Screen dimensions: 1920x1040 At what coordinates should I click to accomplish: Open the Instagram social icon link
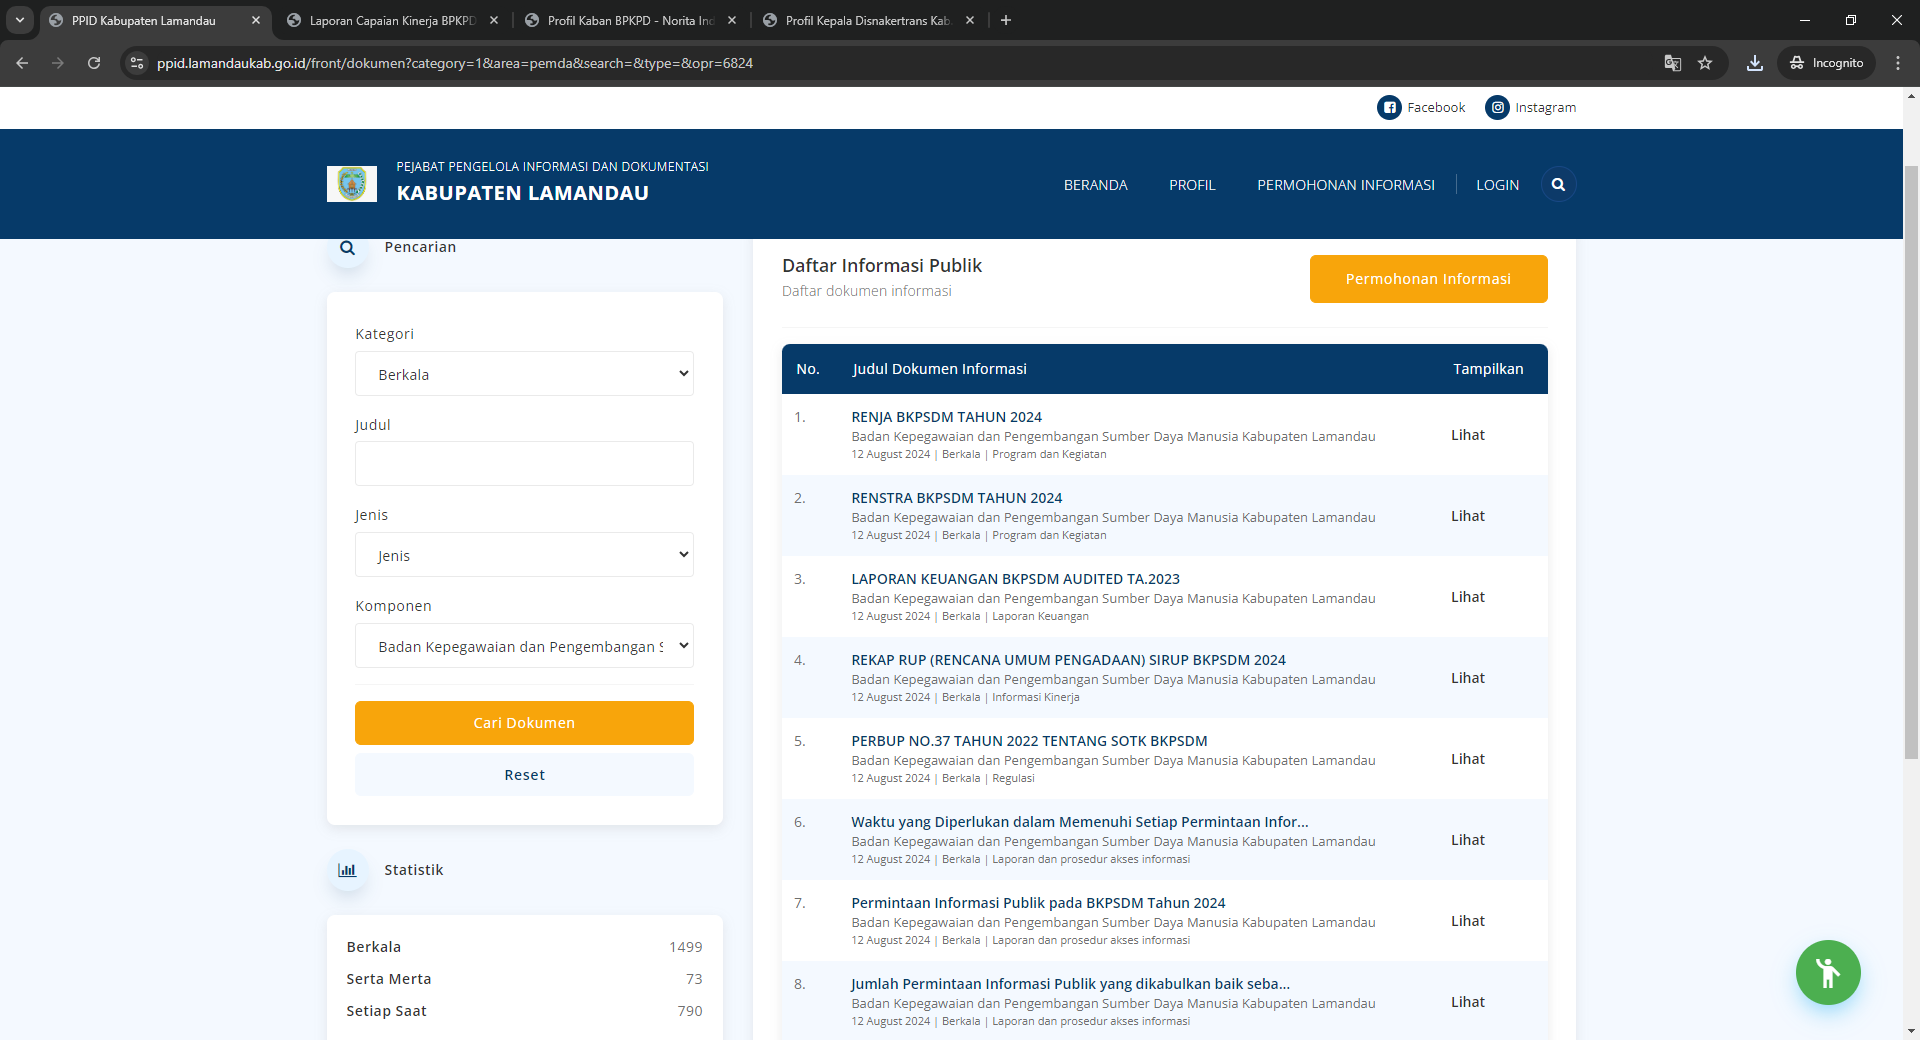pos(1497,108)
